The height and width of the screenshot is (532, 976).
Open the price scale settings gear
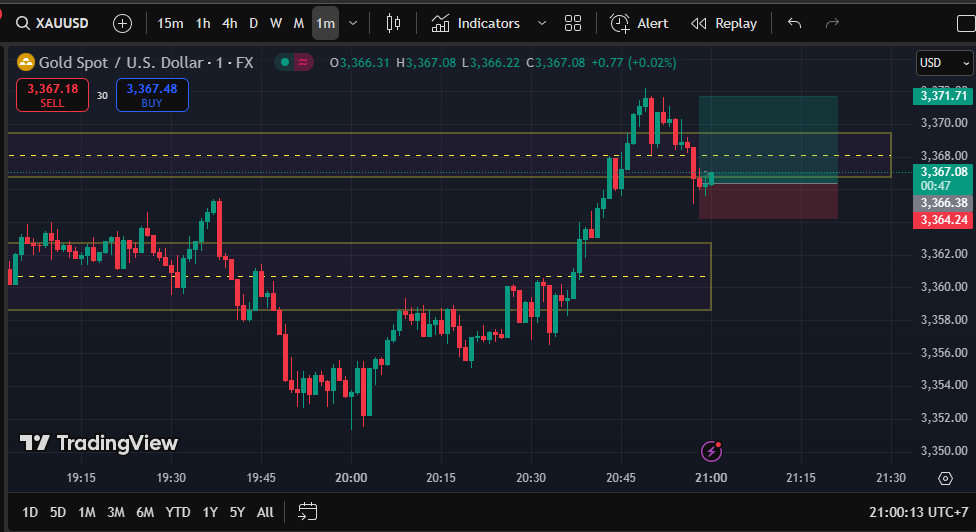[945, 478]
